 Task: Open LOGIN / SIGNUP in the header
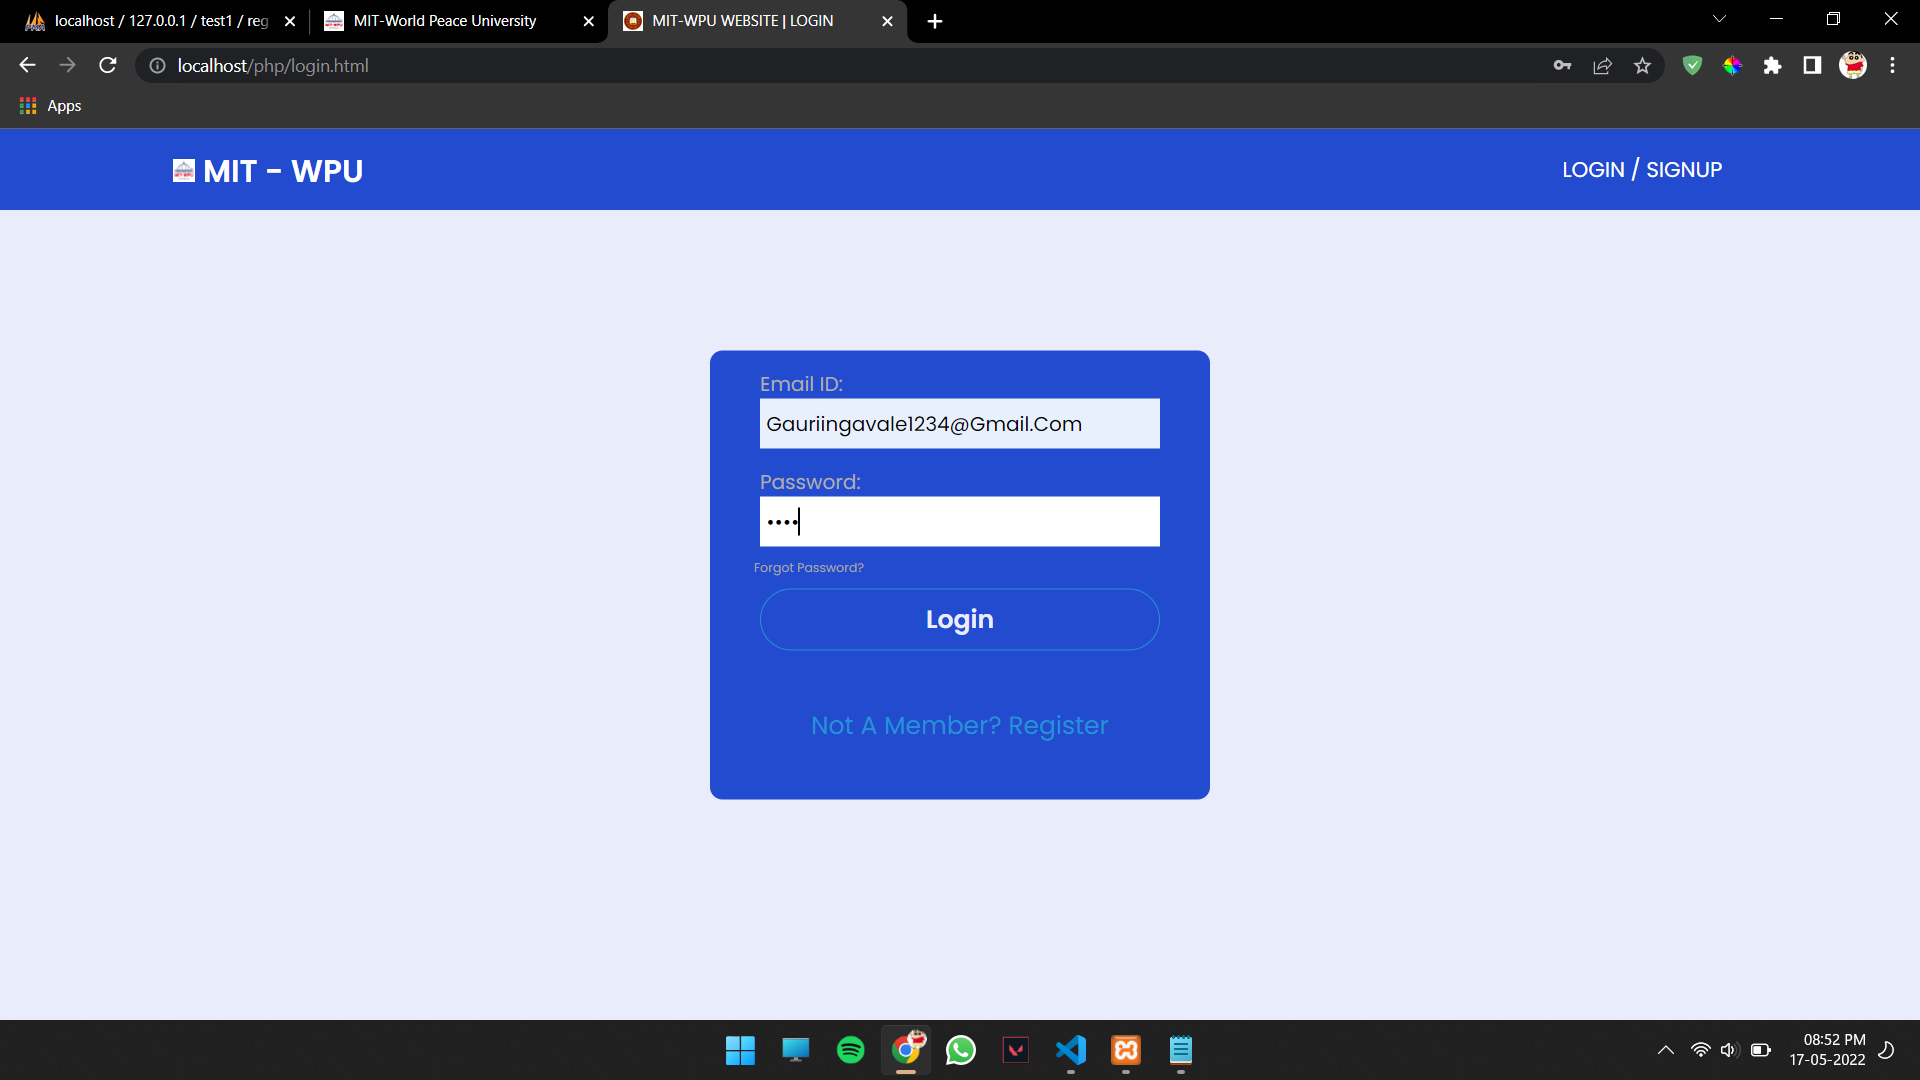(1642, 170)
